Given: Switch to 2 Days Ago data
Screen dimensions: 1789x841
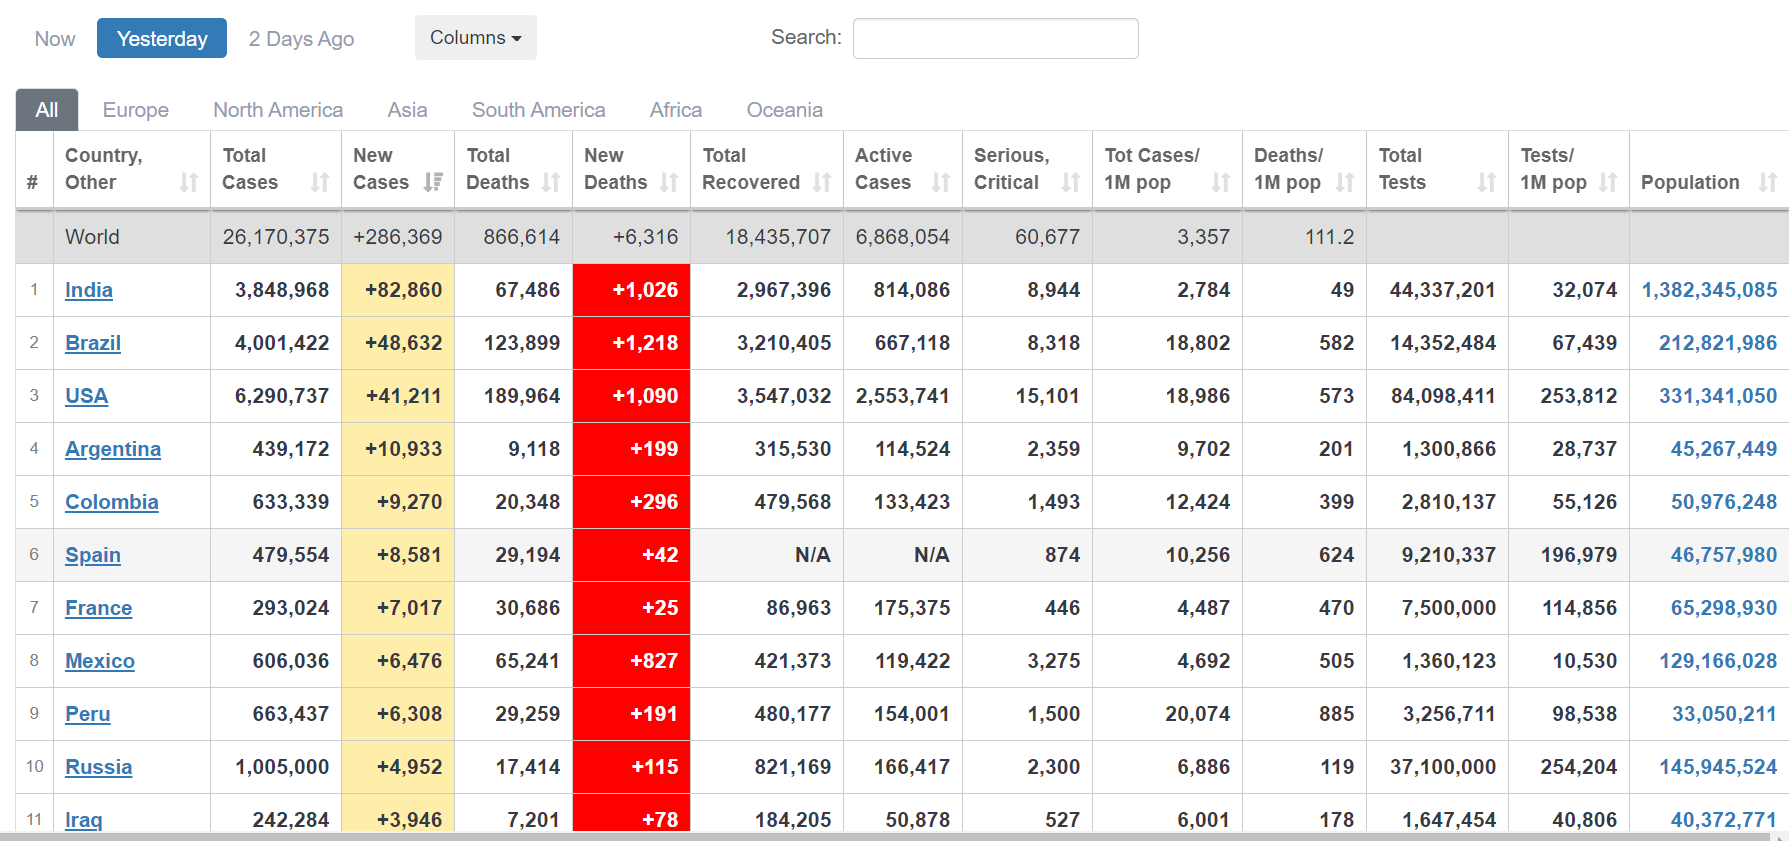Looking at the screenshot, I should (x=301, y=39).
